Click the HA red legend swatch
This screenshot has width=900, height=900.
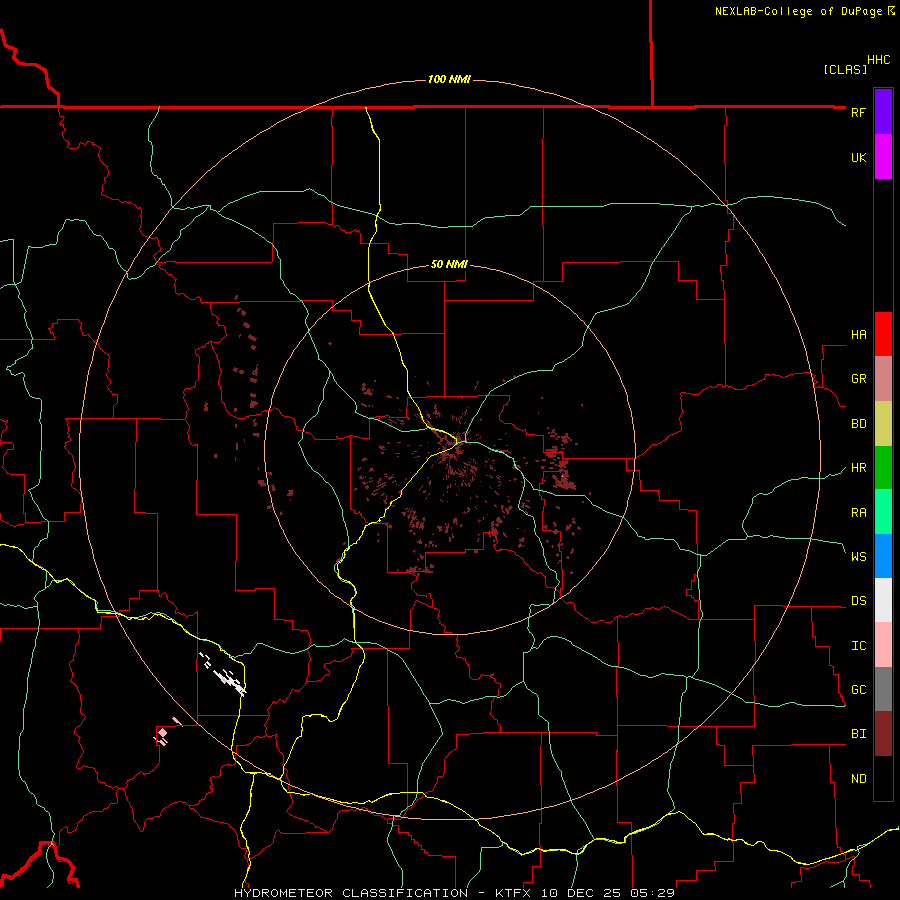point(883,334)
